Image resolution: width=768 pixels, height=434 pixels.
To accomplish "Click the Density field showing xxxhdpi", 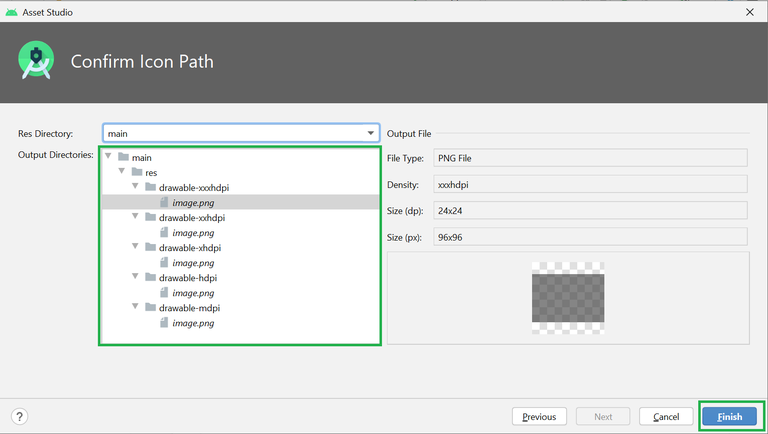I will [x=590, y=185].
